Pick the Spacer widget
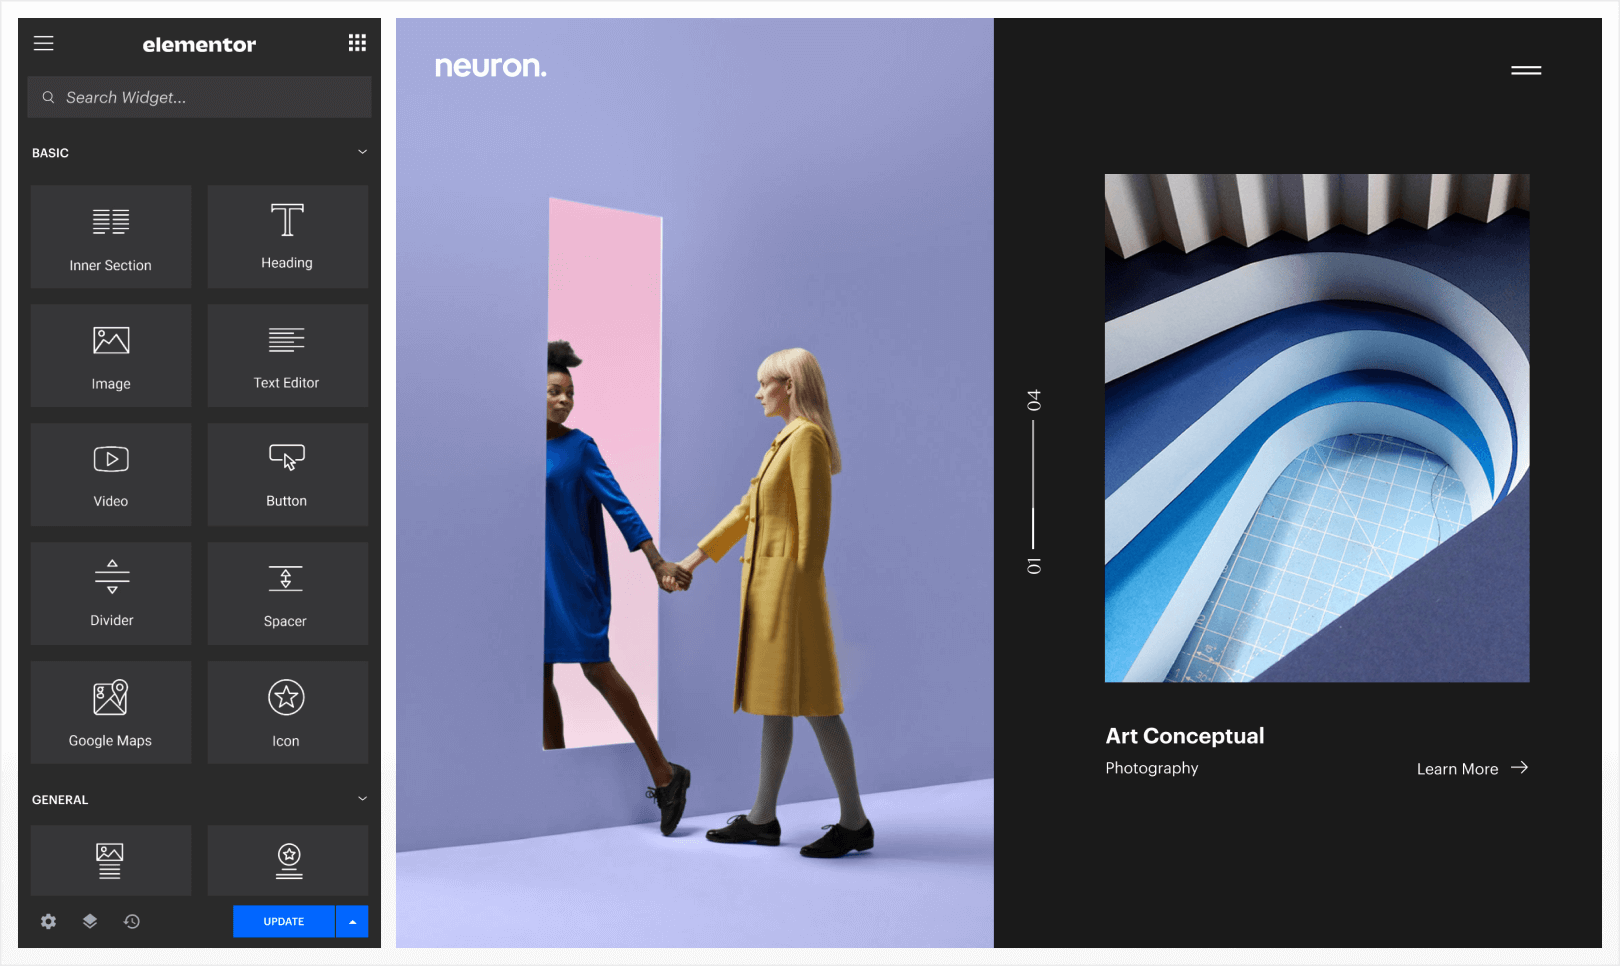The height and width of the screenshot is (966, 1620). 287,594
